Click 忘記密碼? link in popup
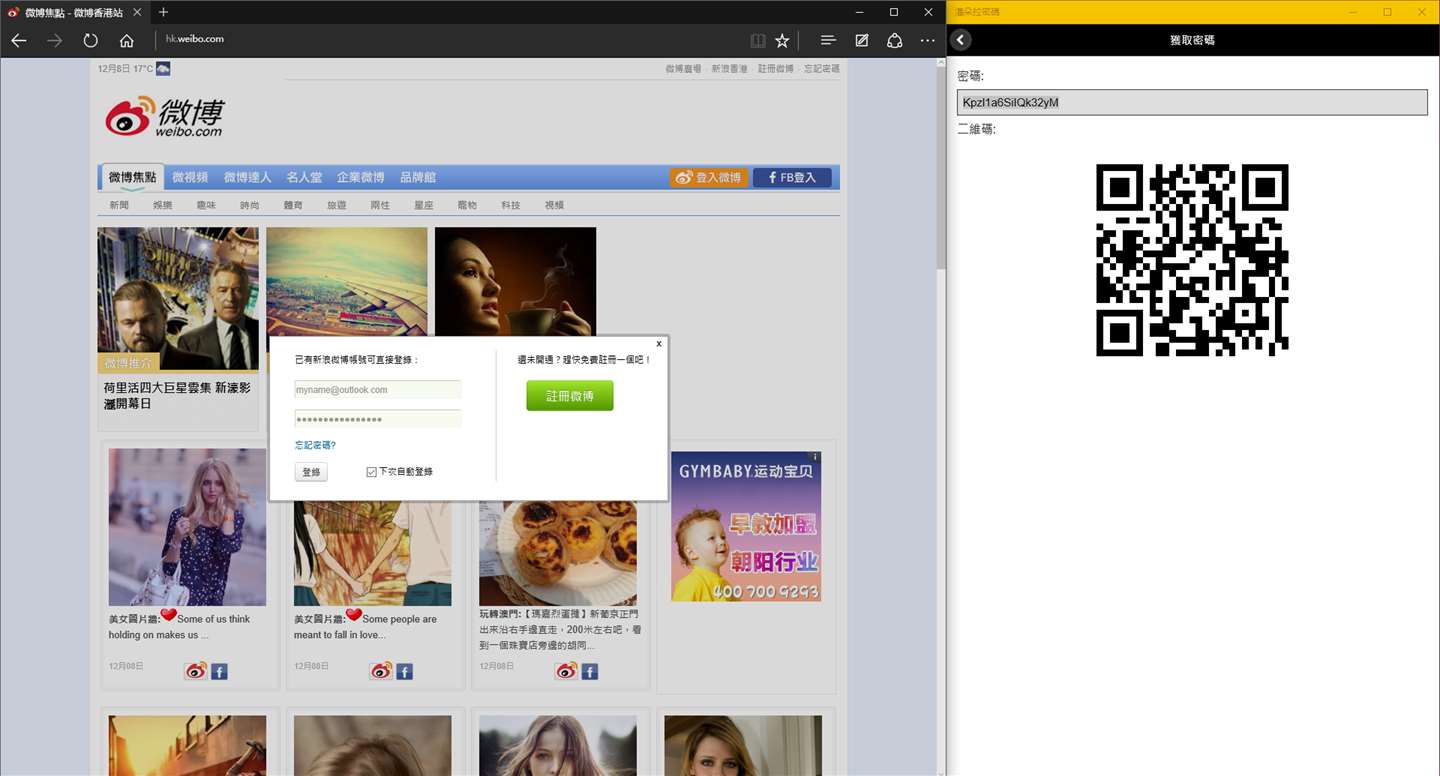Image resolution: width=1440 pixels, height=776 pixels. point(315,445)
